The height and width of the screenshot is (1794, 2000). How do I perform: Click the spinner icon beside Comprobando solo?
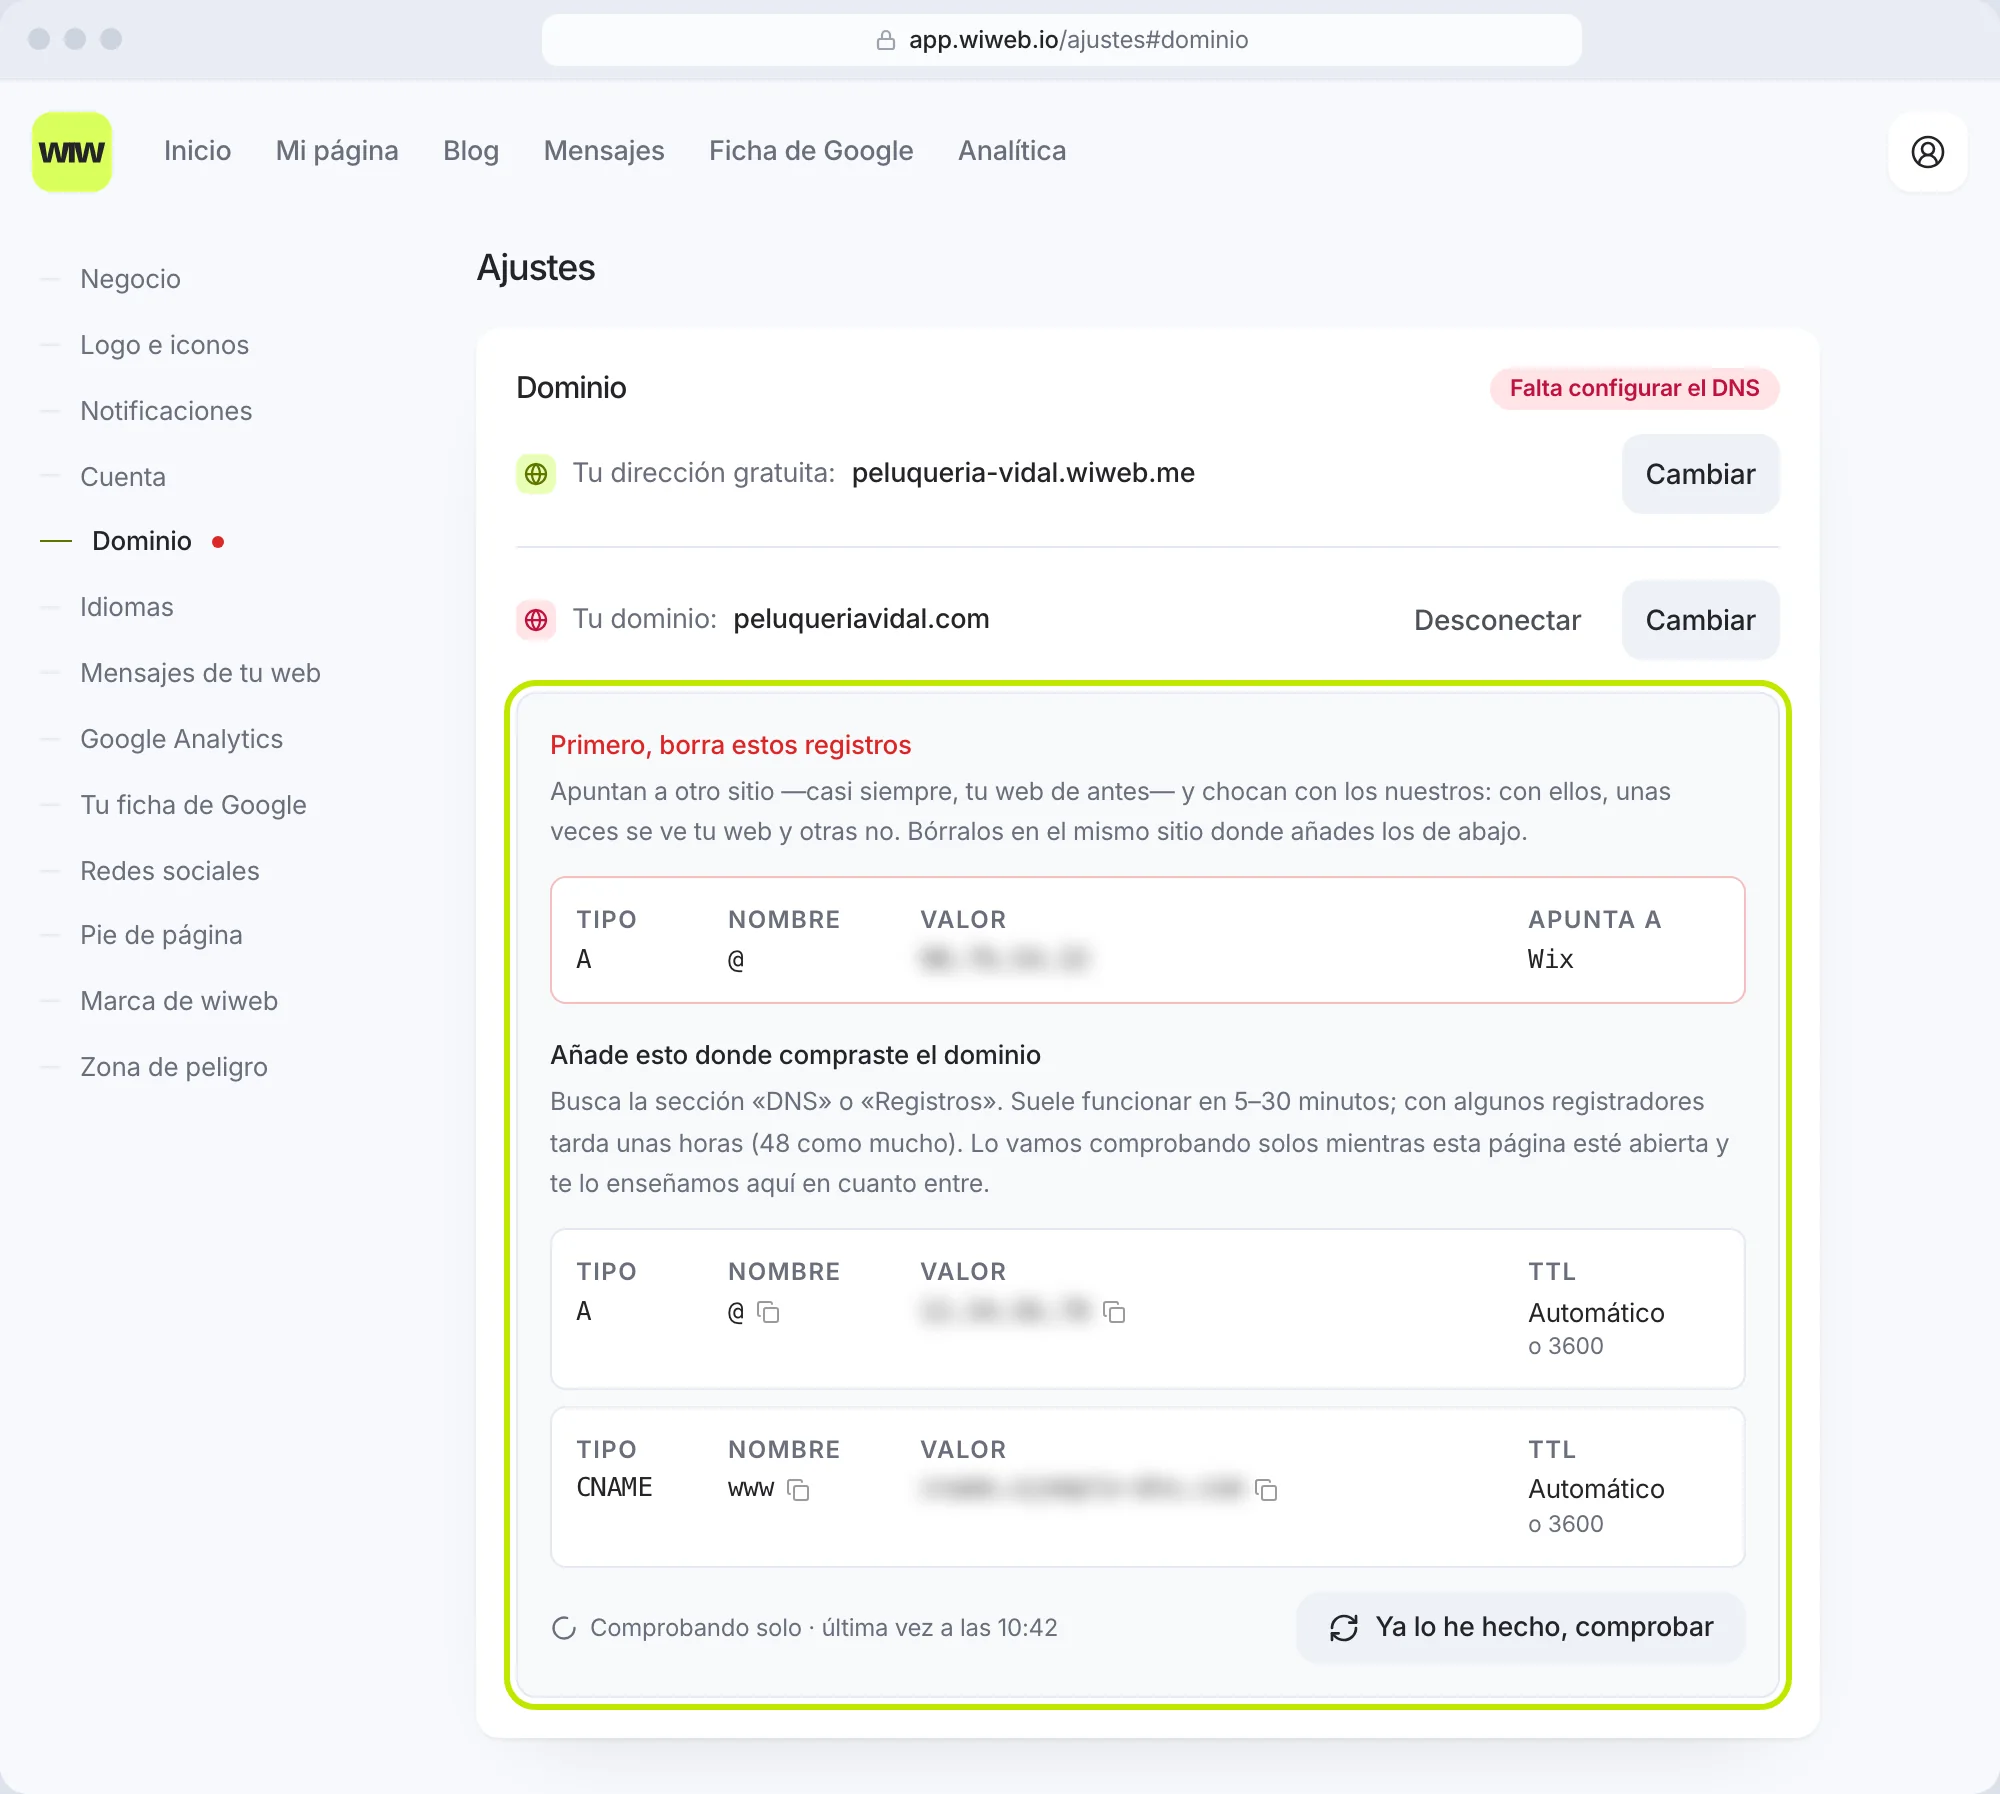[564, 1628]
